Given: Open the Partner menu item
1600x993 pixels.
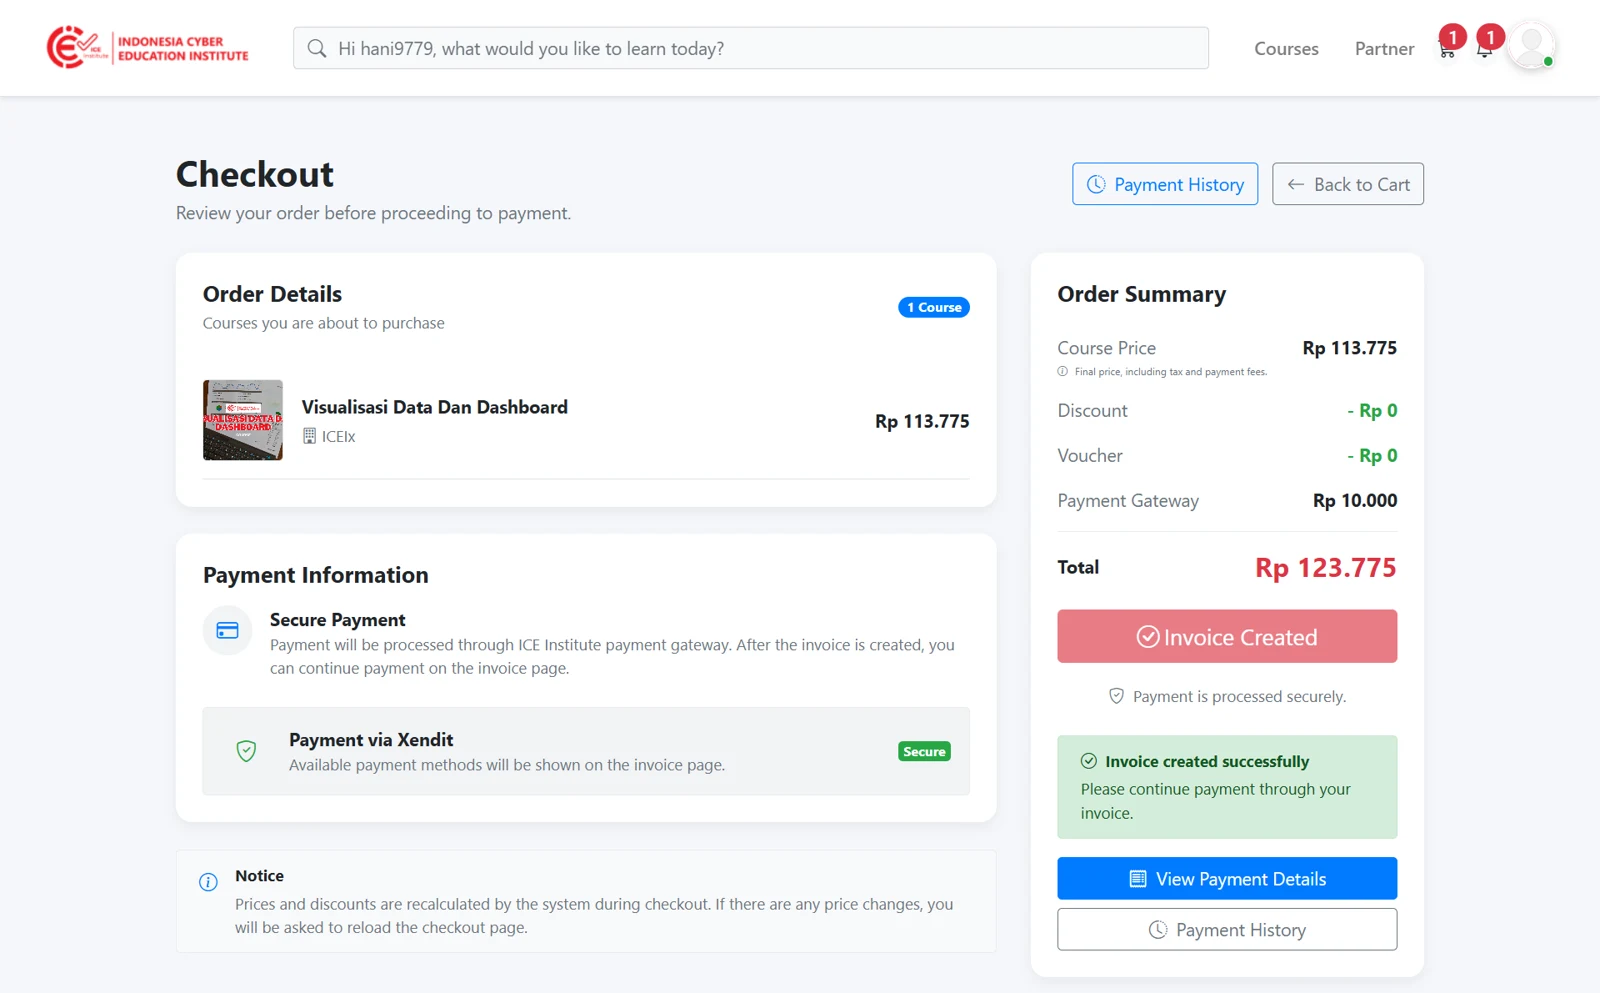Looking at the screenshot, I should [x=1384, y=48].
